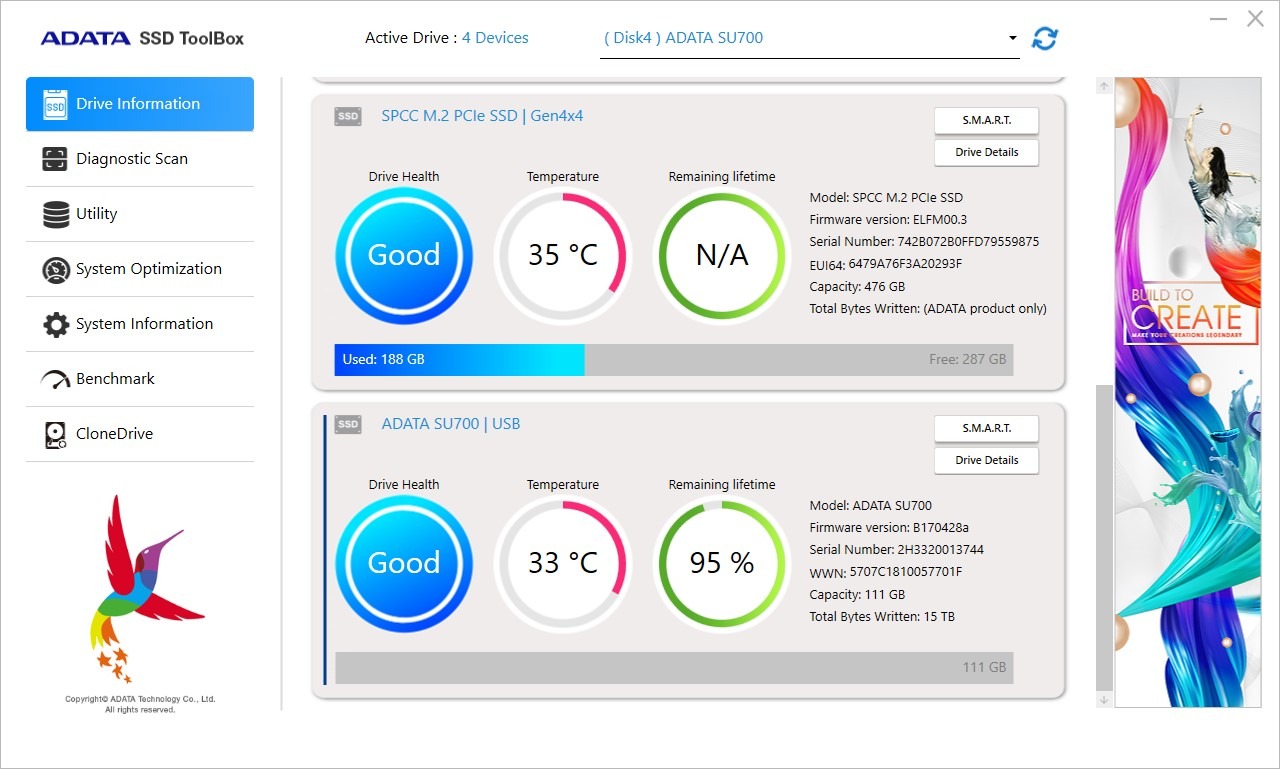The height and width of the screenshot is (769, 1280).
Task: Click Model: SPCC M.2 PCIe SSD text
Action: pos(886,198)
